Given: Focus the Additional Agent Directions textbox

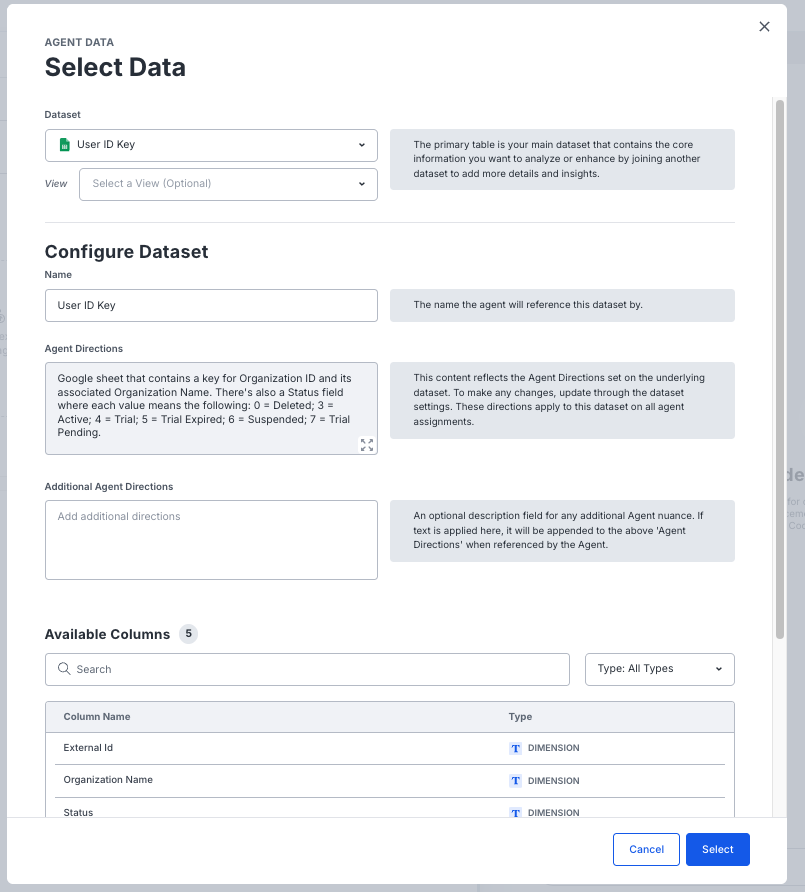Looking at the screenshot, I should 211,540.
